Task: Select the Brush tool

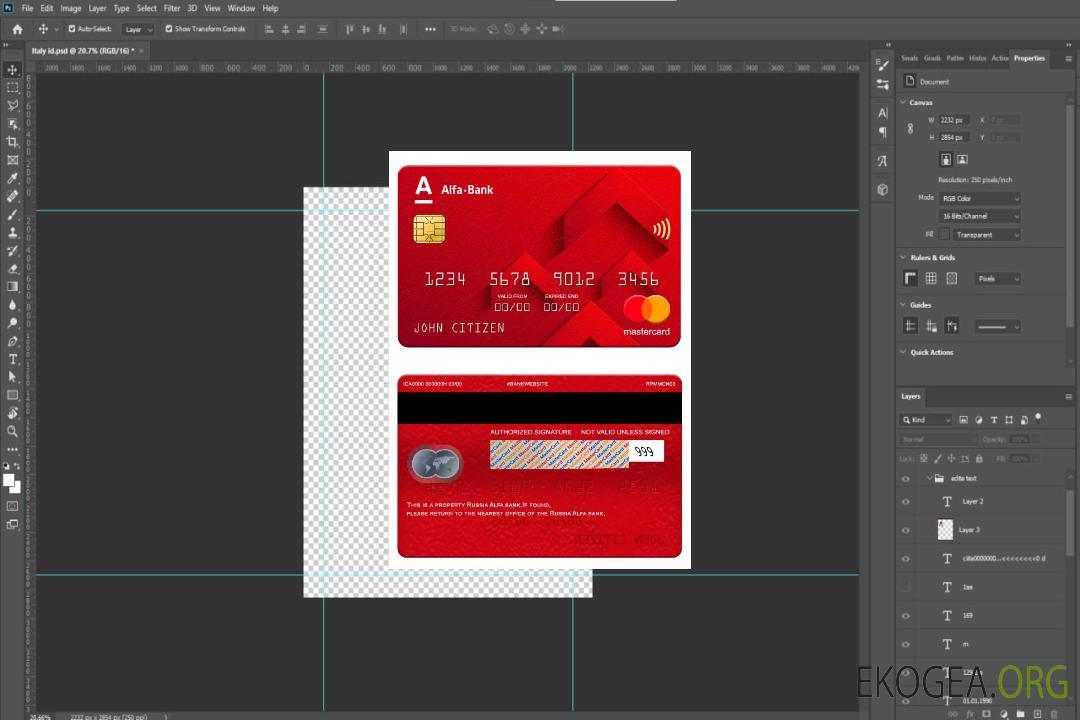Action: tap(12, 214)
